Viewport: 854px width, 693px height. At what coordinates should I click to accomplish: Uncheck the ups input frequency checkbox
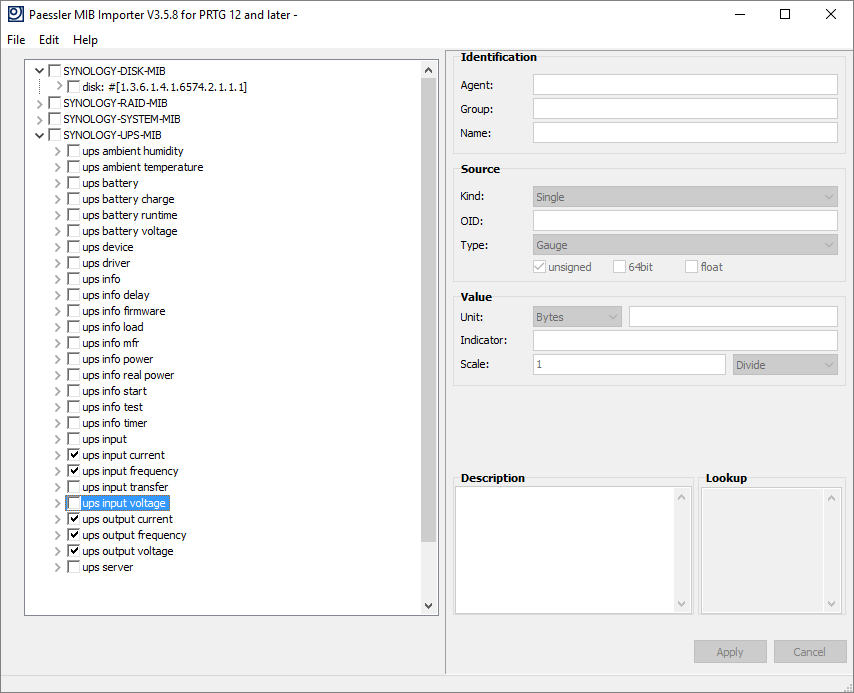pyautogui.click(x=74, y=471)
